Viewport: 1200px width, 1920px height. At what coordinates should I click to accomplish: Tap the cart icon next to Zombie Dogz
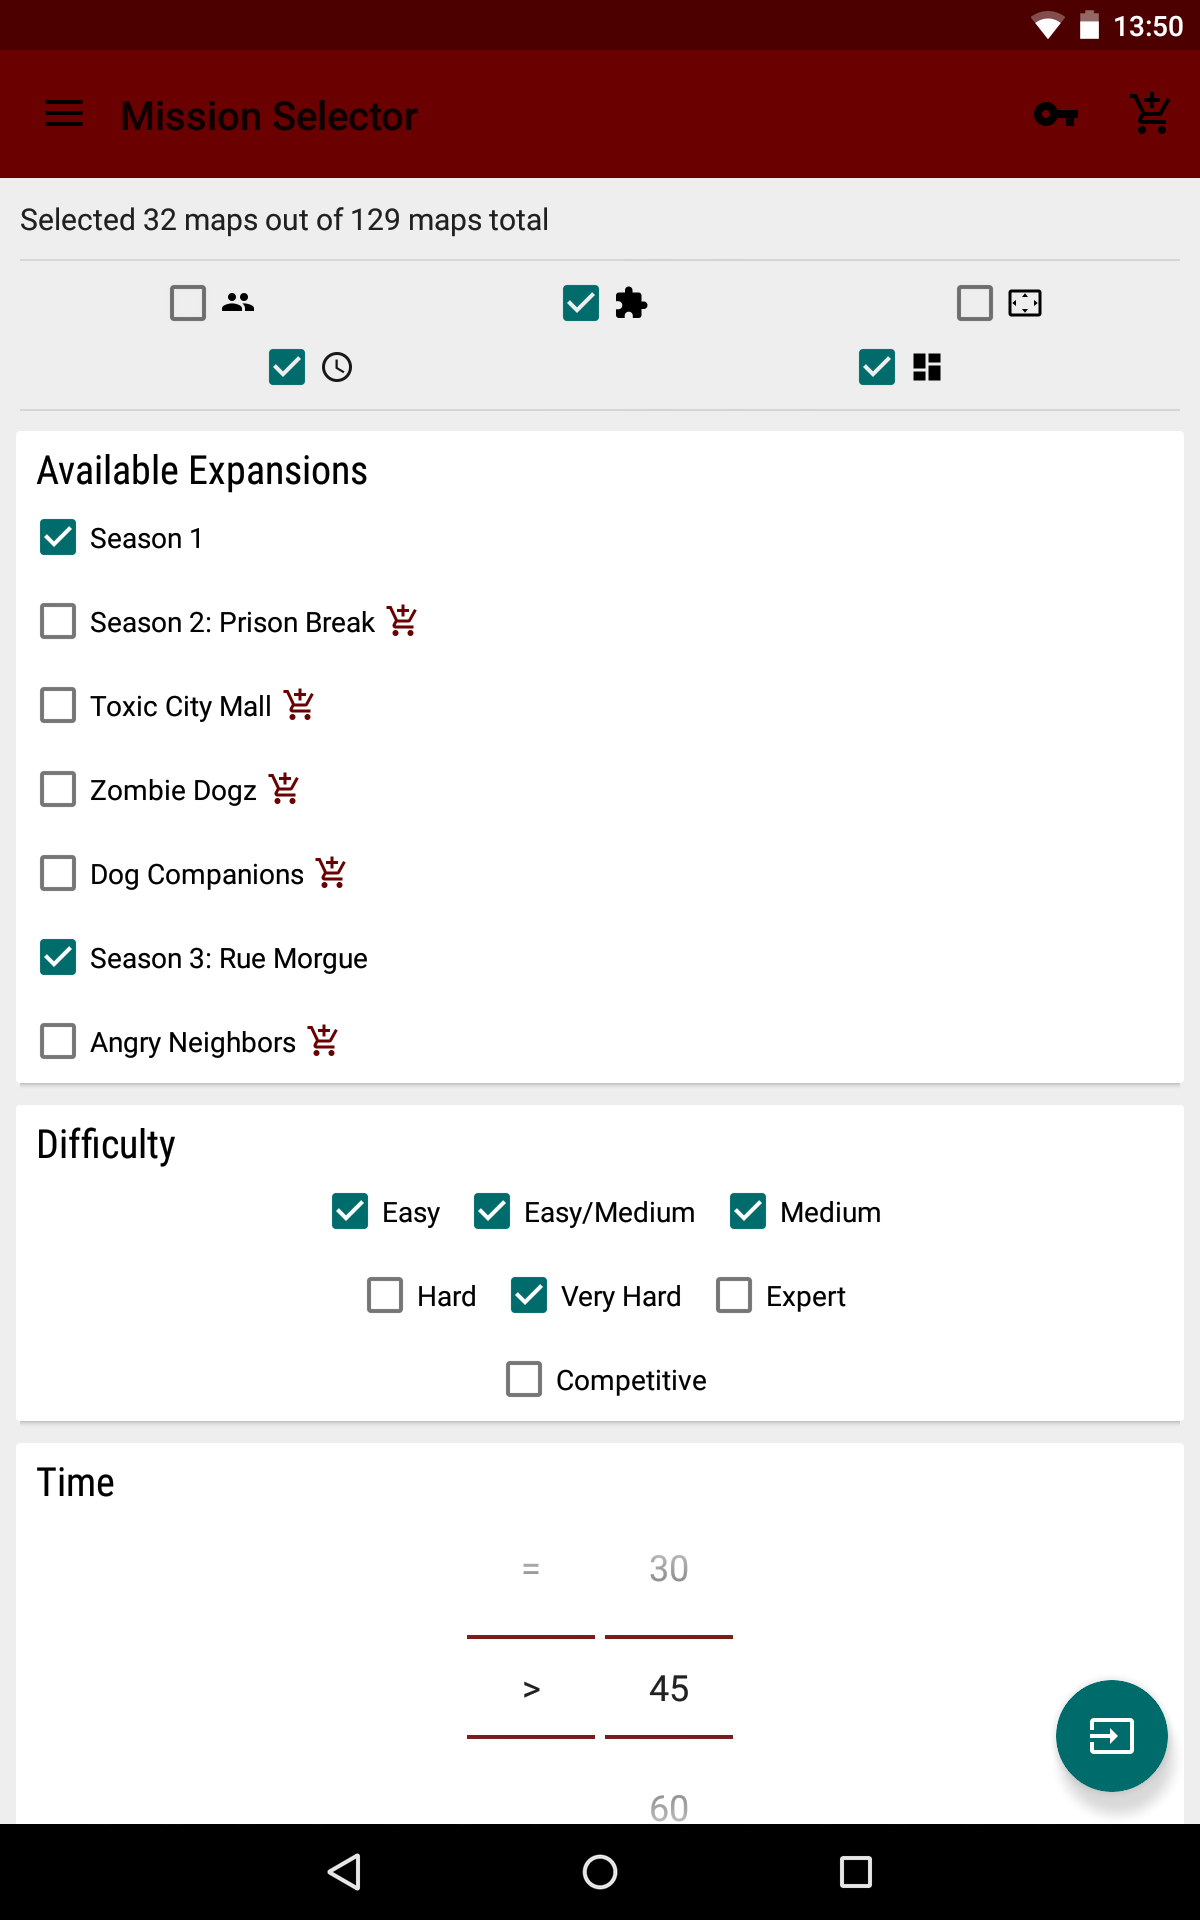(x=284, y=789)
